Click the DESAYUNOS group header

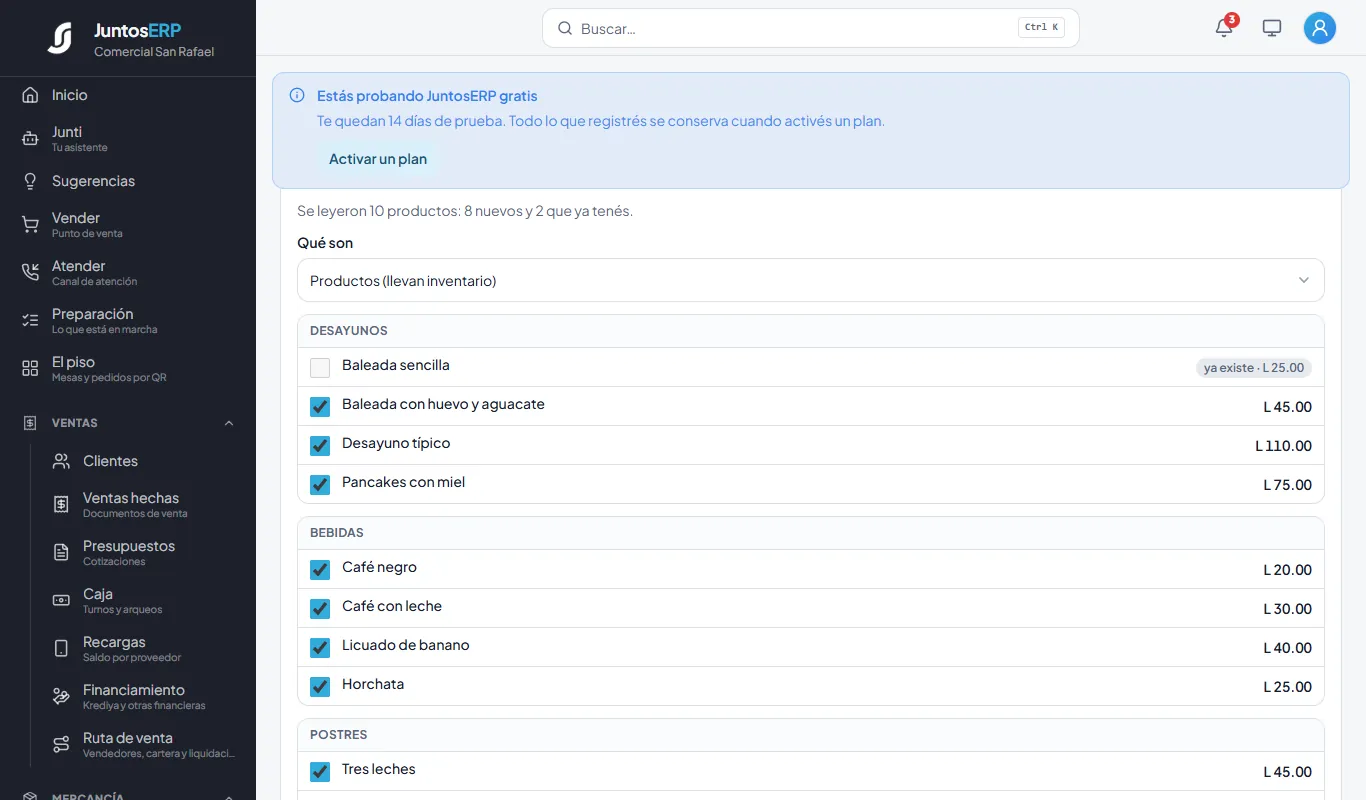tap(811, 331)
